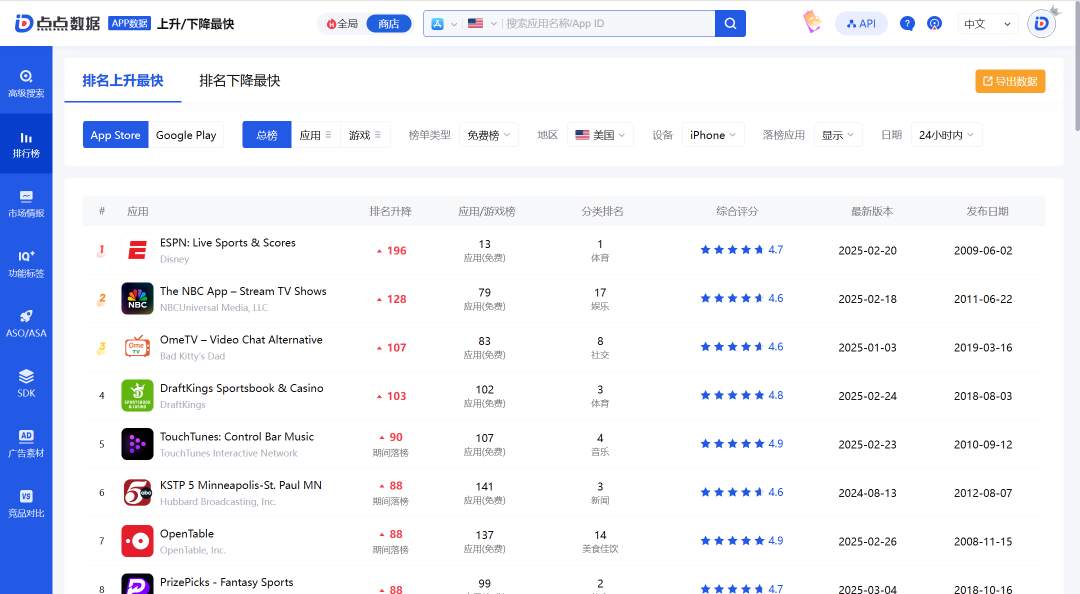
Task: Open the SDK sidebar item
Action: [26, 384]
